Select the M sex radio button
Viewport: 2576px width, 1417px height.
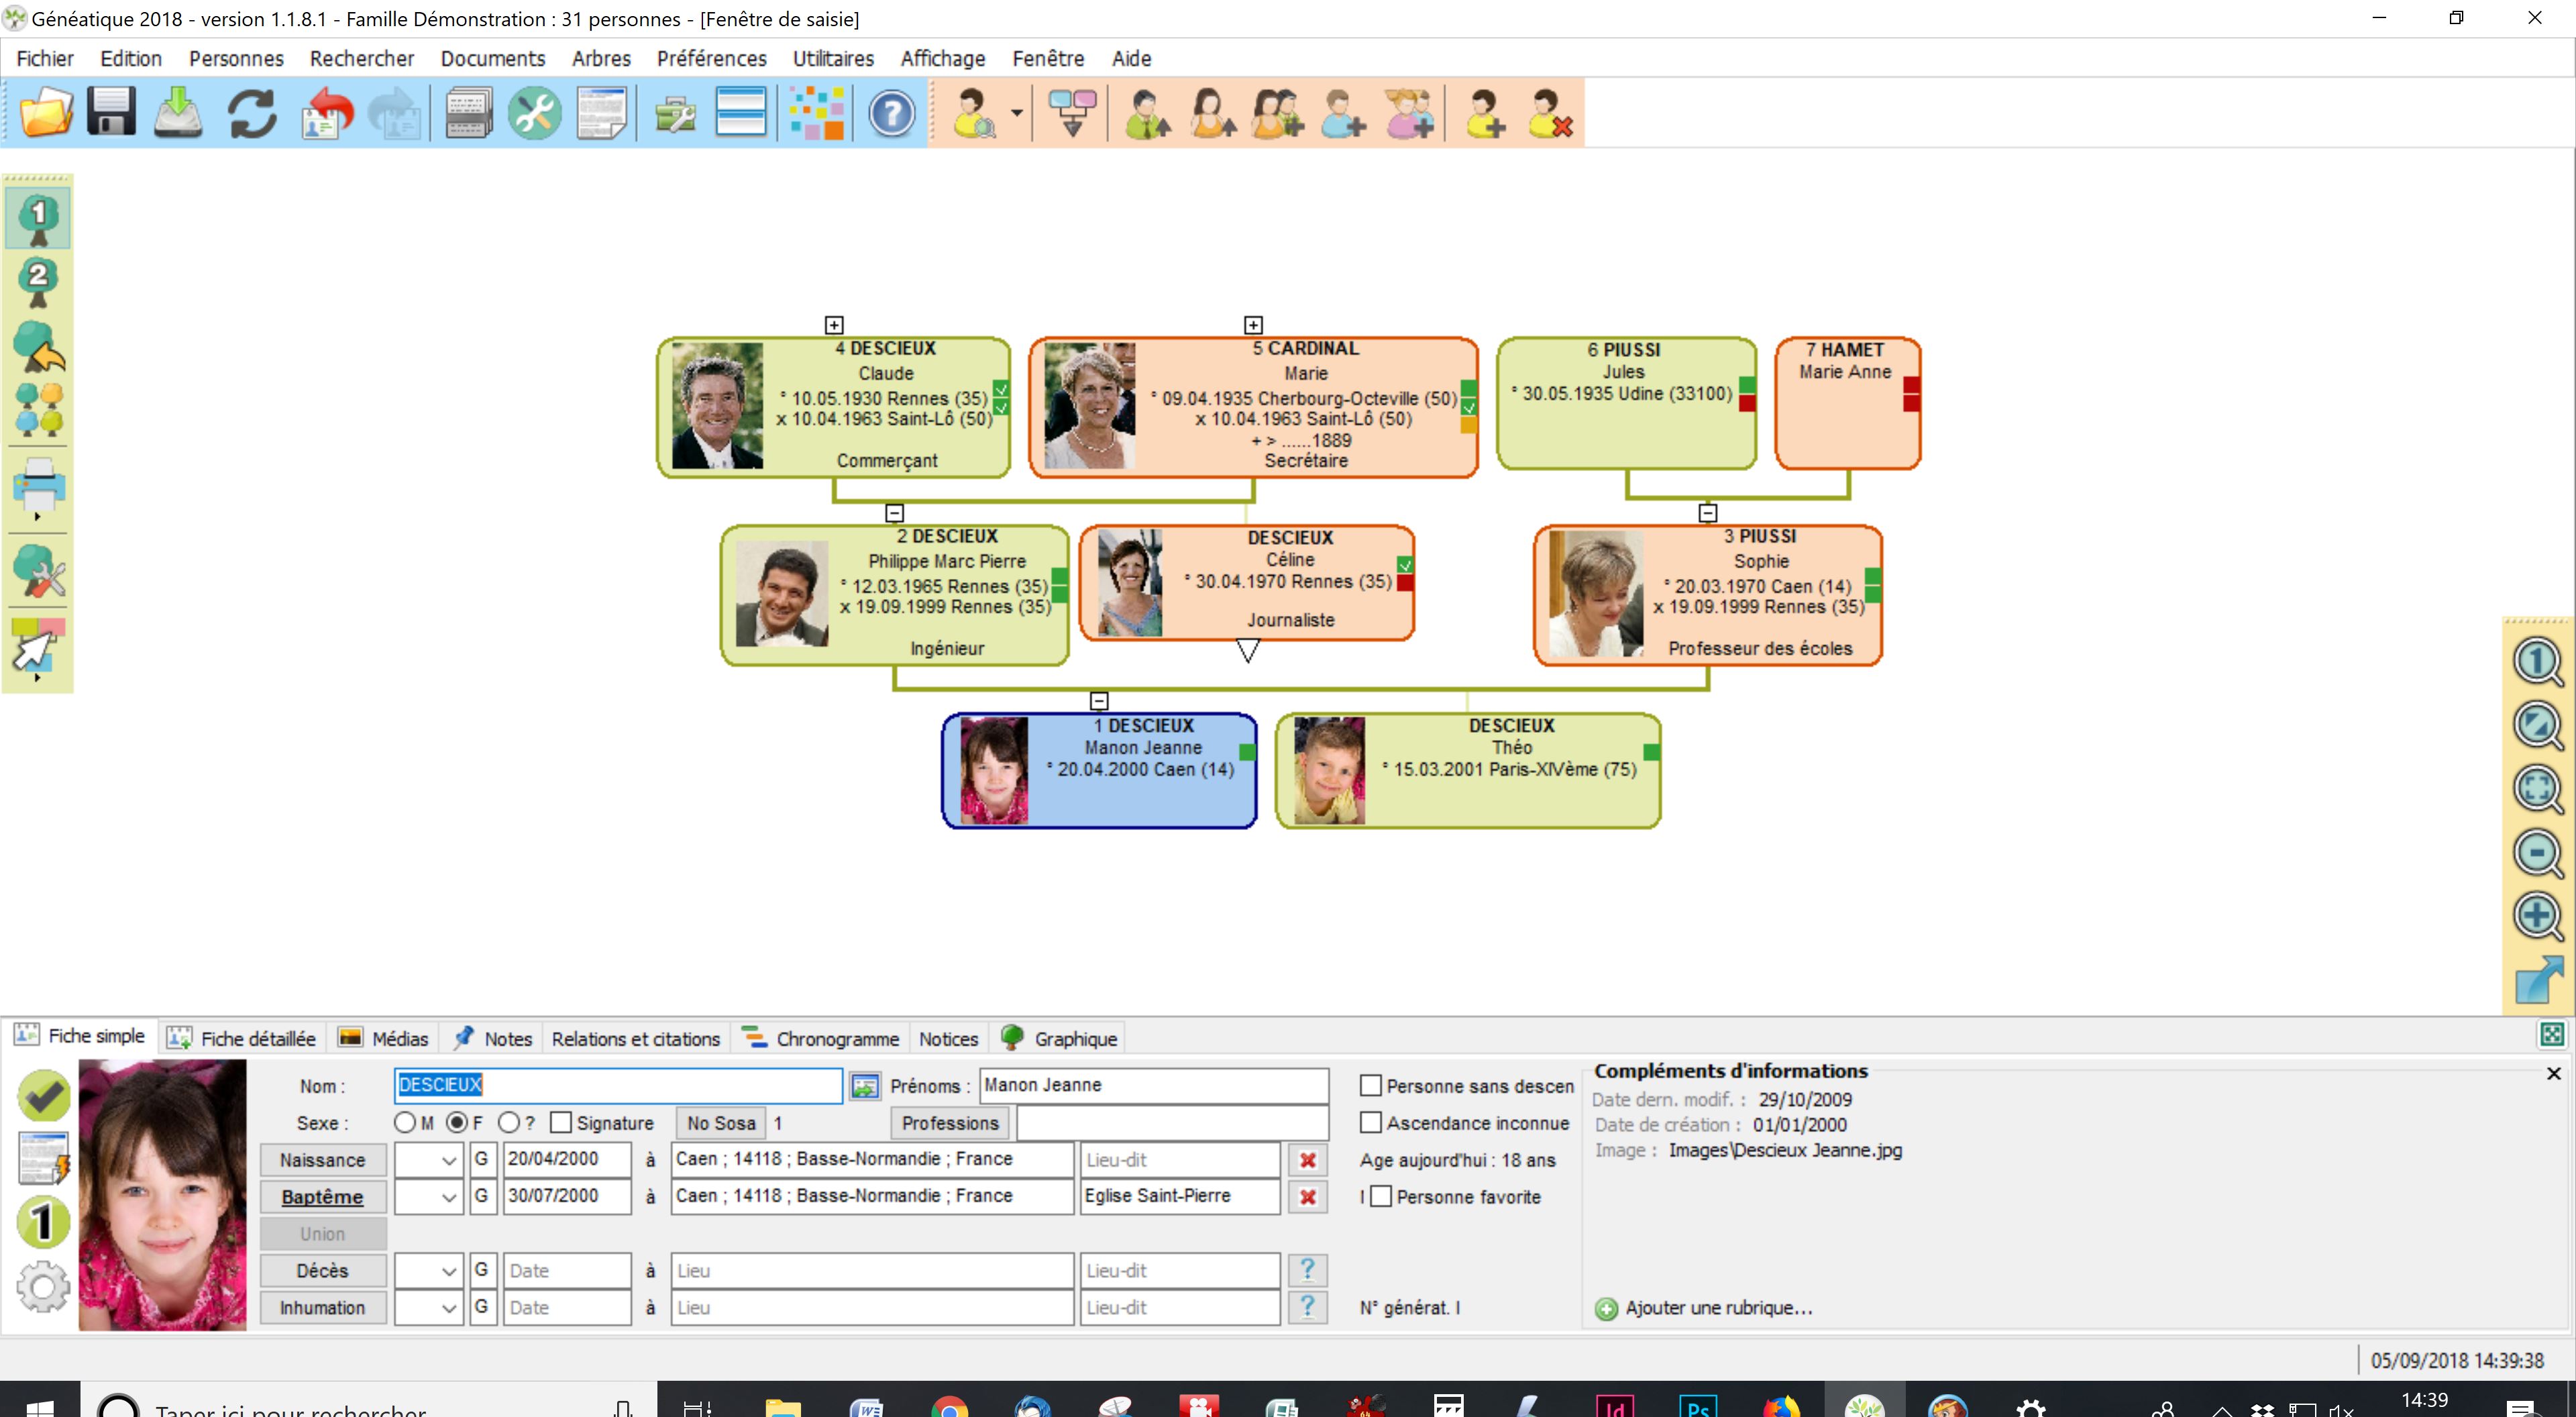pos(404,1123)
